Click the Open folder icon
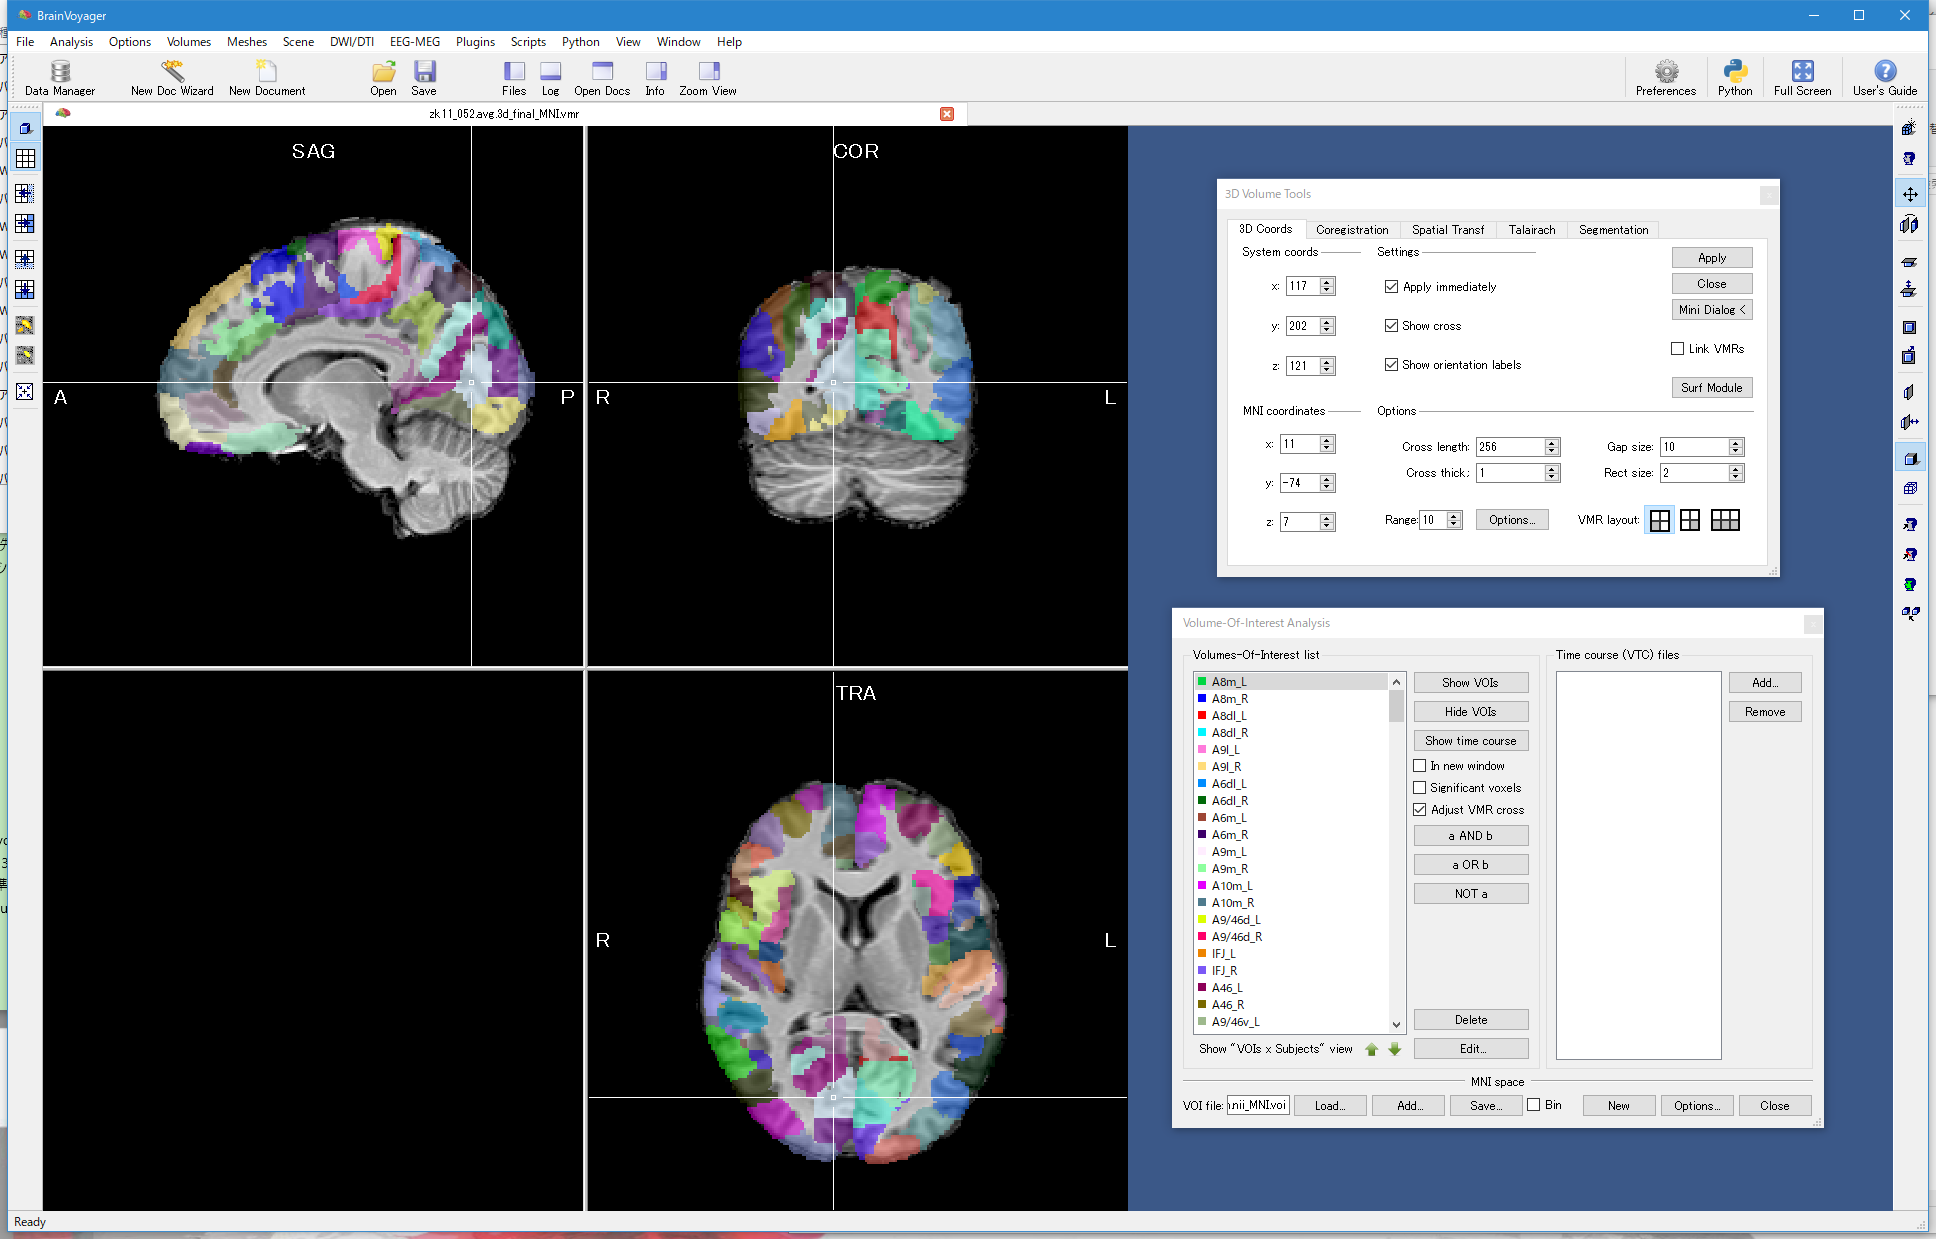This screenshot has height=1239, width=1936. click(x=384, y=78)
